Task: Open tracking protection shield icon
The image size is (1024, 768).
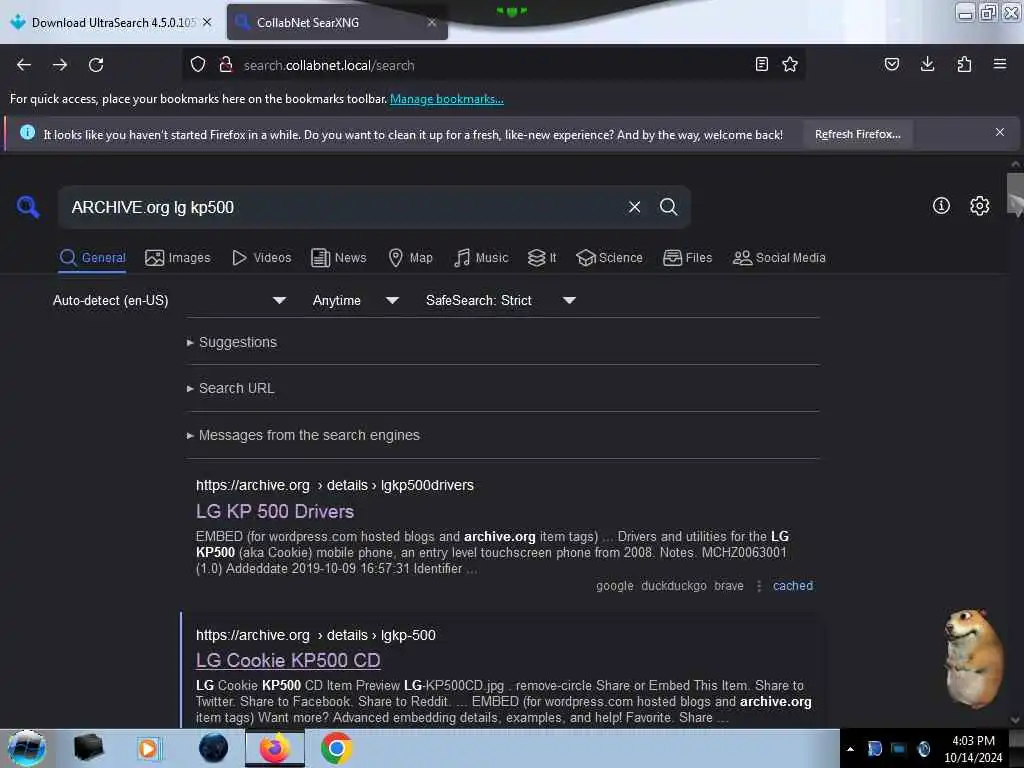Action: click(198, 65)
